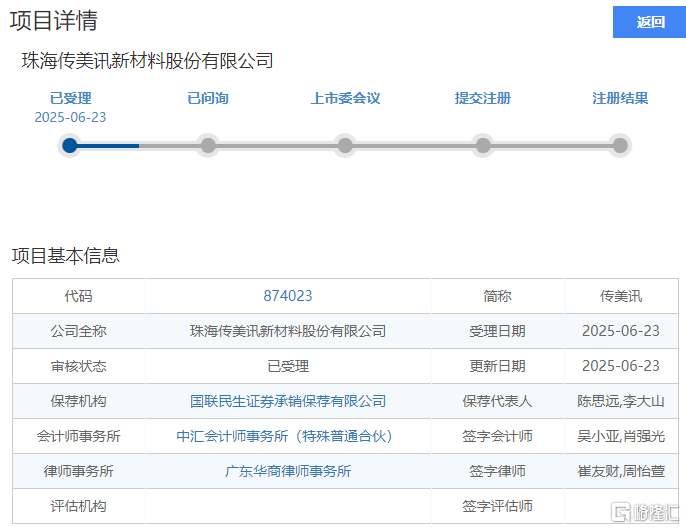Image resolution: width=686 pixels, height=529 pixels.
Task: Click the 评估机构 label cell
Action: [x=79, y=506]
